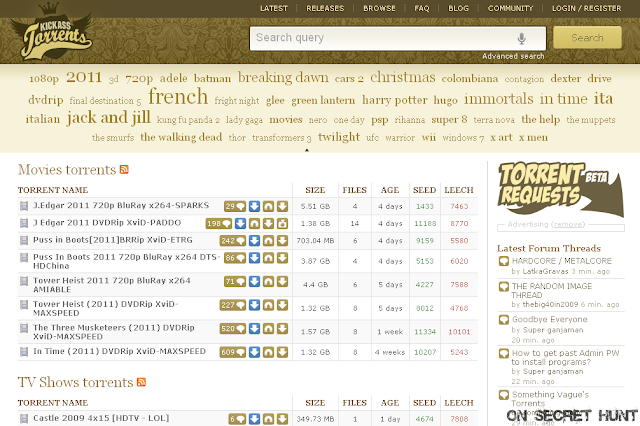Open the FAQ menu item
640x426 pixels.
coord(422,8)
